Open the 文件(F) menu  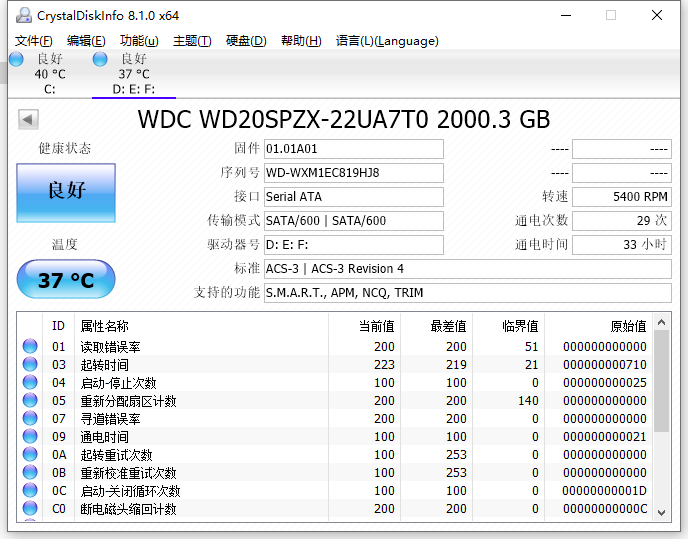(34, 41)
